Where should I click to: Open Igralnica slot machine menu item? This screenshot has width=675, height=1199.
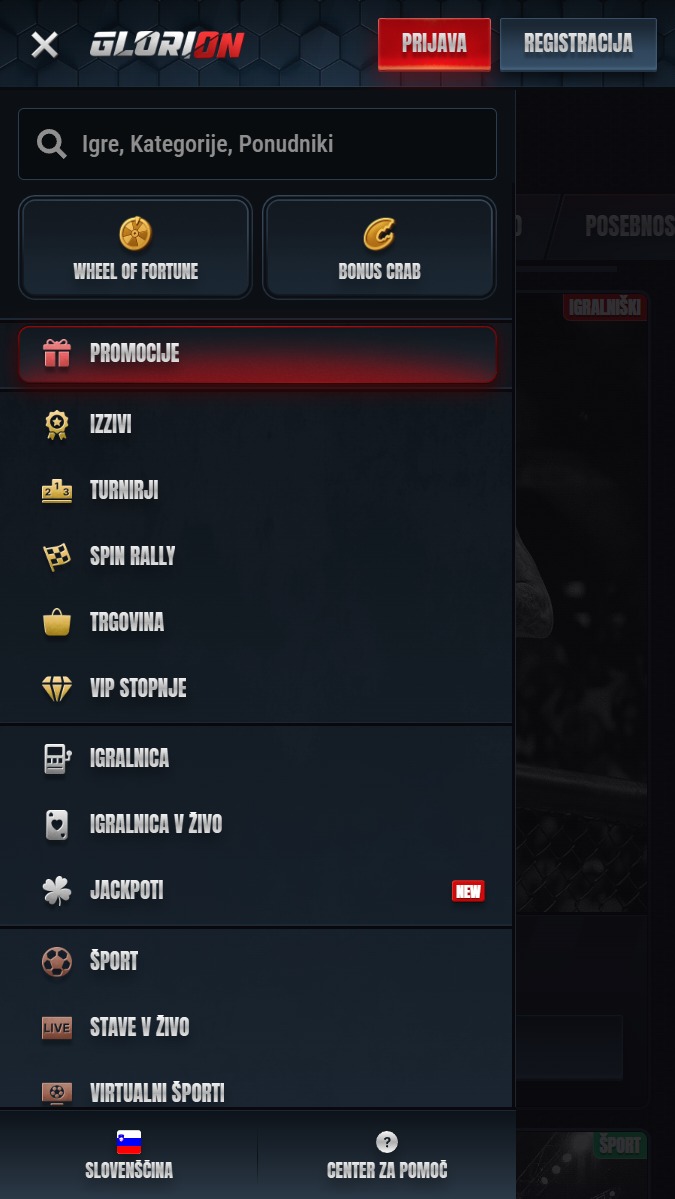tap(256, 759)
